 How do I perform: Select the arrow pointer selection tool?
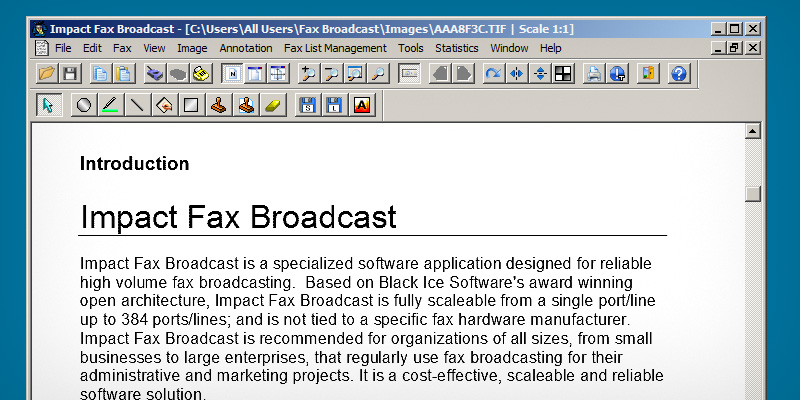tap(47, 105)
